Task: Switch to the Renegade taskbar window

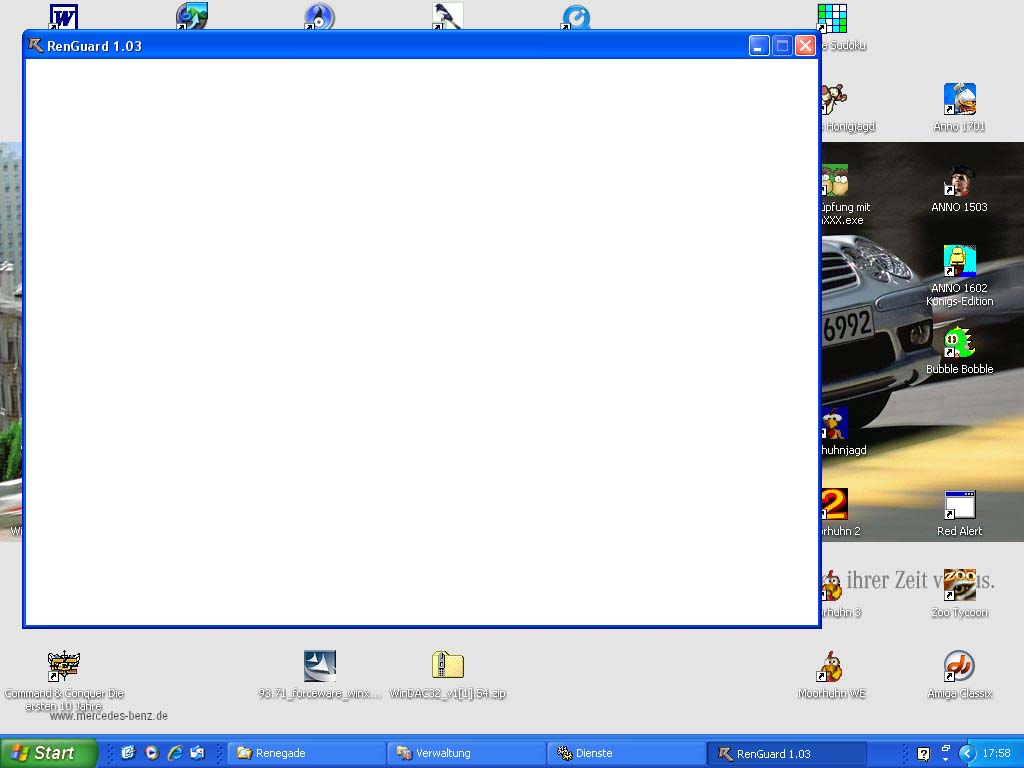Action: pyautogui.click(x=306, y=753)
